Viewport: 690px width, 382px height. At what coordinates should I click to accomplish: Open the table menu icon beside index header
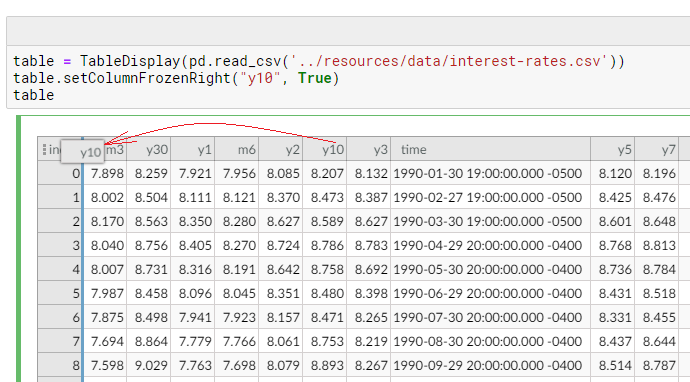pos(44,150)
